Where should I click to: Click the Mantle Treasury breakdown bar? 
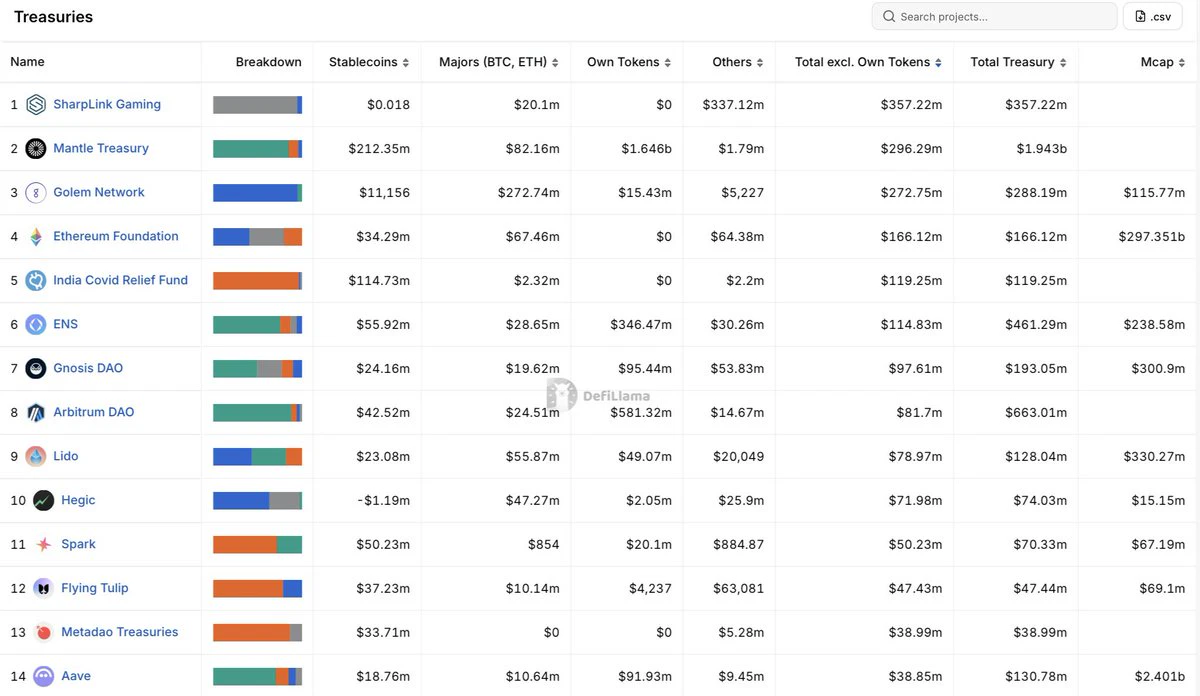coord(257,148)
